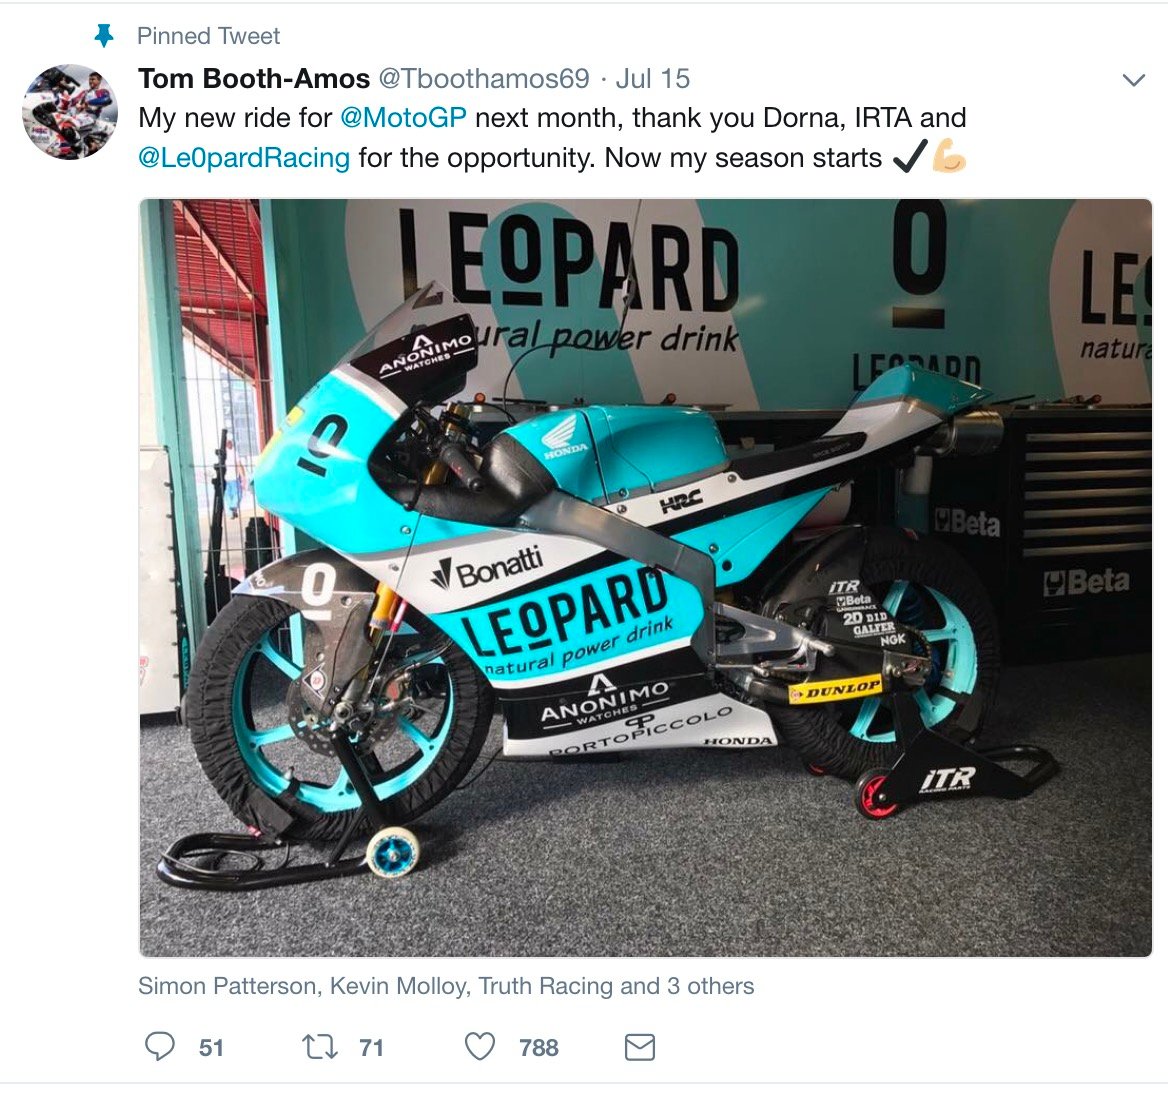
Task: Click the pinned tweet pushpin icon
Action: pos(104,35)
